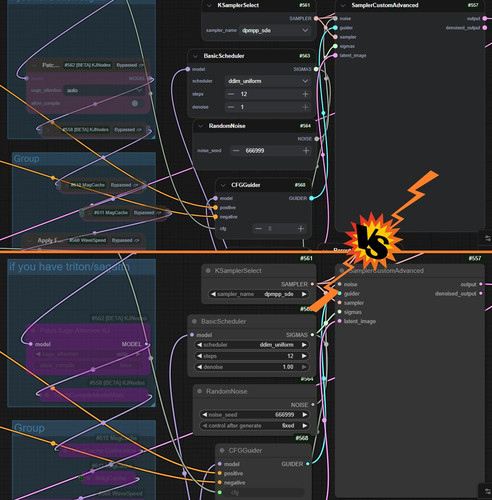Image resolution: width=492 pixels, height=500 pixels.
Task: Collapse CFGGuider node using its chevron
Action: tap(223, 185)
